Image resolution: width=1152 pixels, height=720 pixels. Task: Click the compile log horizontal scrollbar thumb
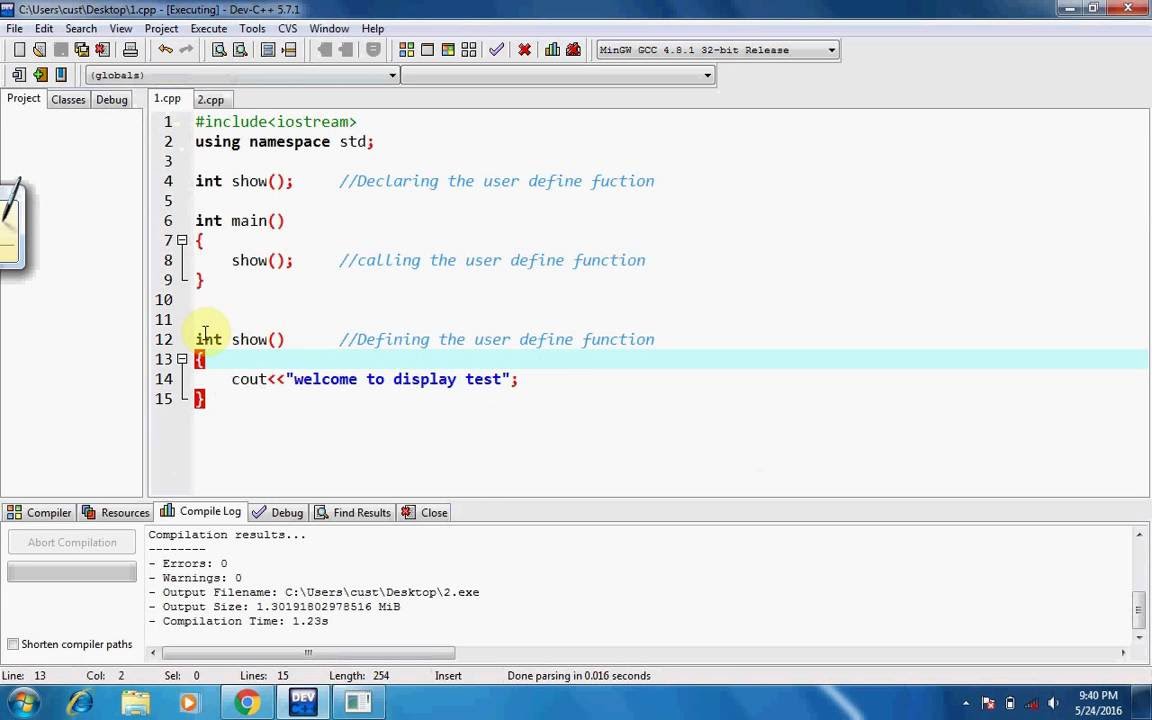(x=309, y=652)
